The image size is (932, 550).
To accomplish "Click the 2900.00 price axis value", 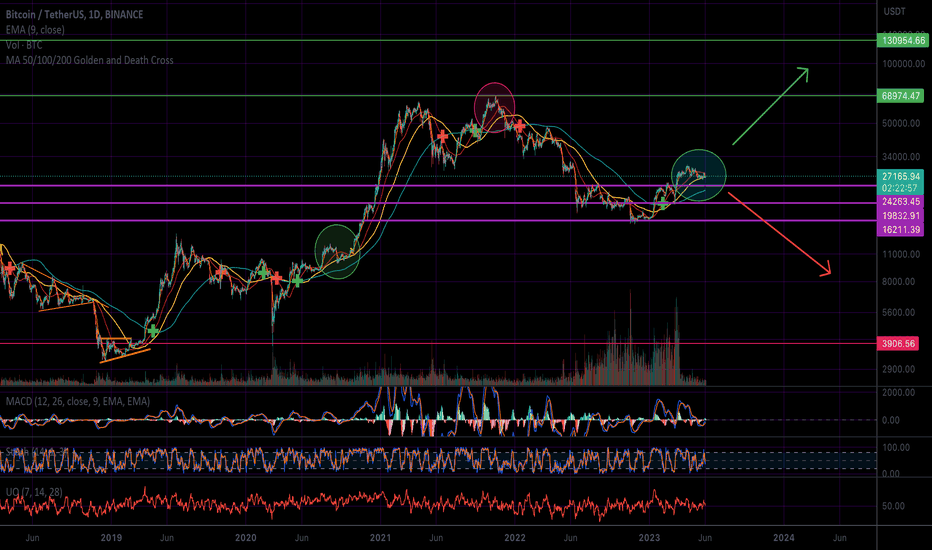I will tap(899, 369).
